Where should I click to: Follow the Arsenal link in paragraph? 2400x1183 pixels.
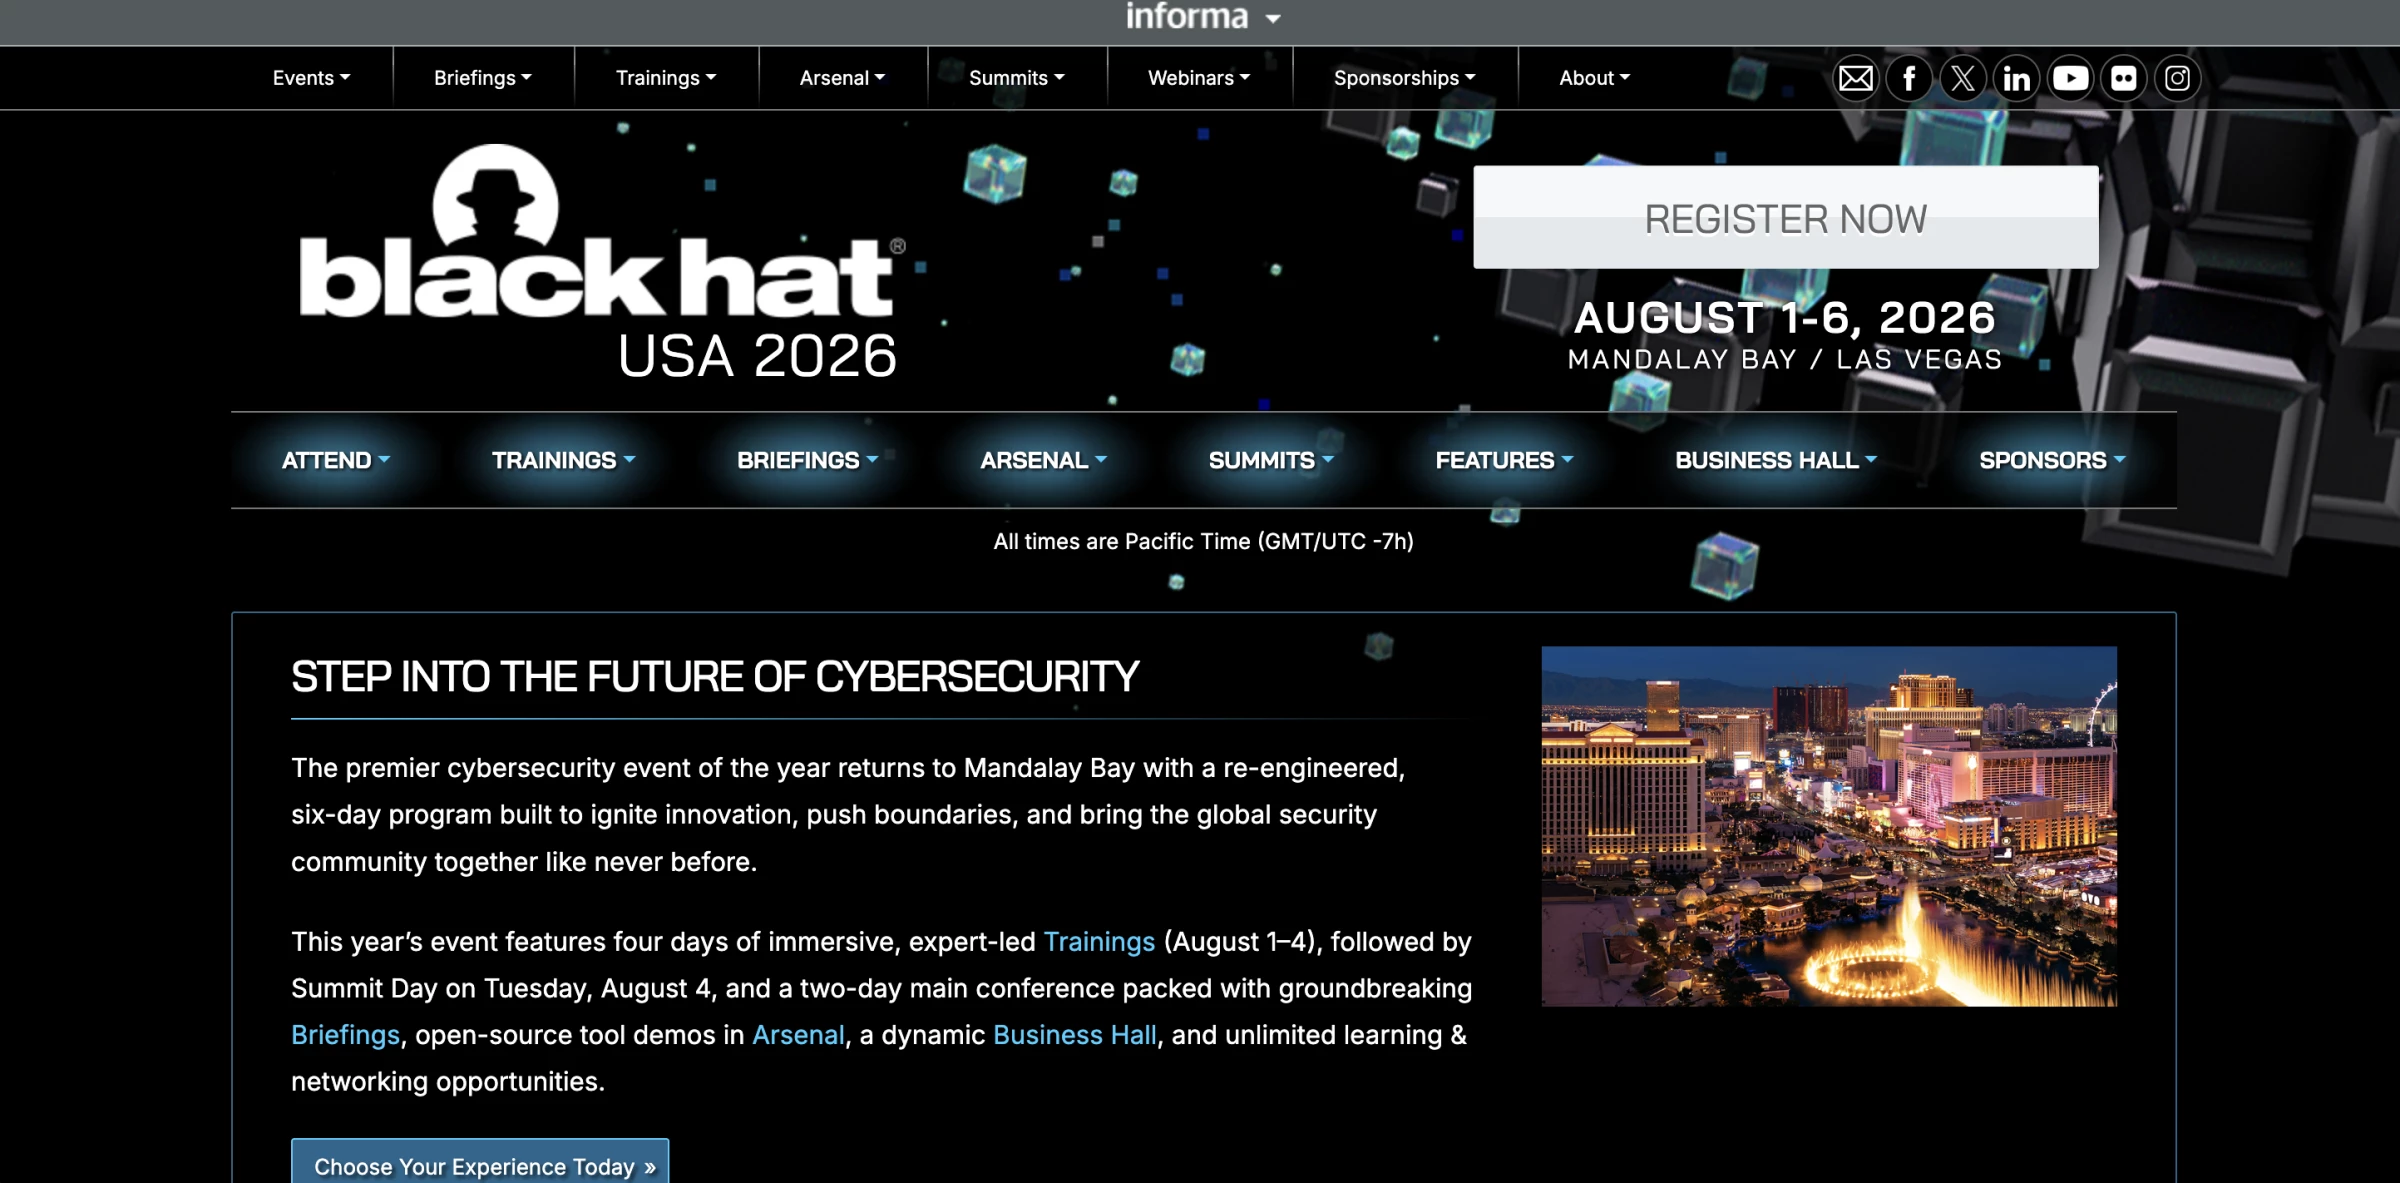coord(798,1035)
